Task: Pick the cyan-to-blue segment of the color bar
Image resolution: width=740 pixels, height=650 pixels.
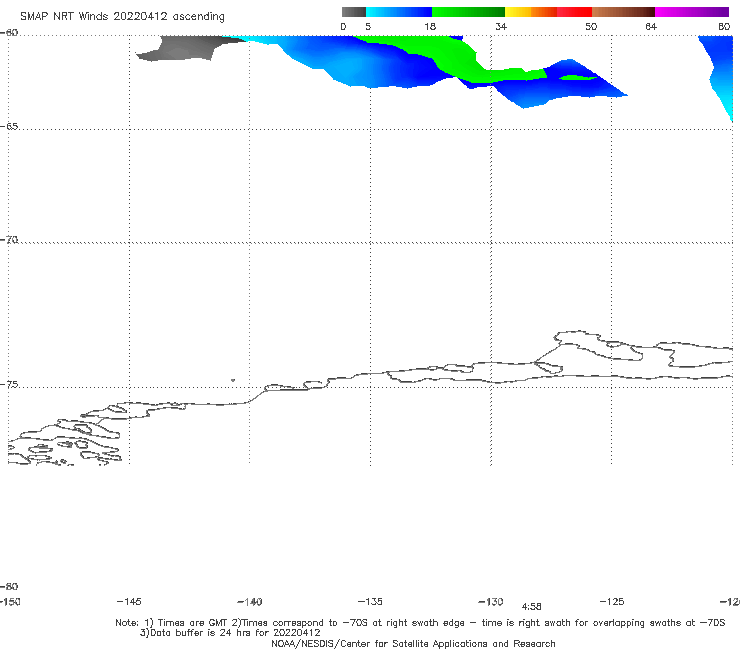Action: pyautogui.click(x=399, y=12)
